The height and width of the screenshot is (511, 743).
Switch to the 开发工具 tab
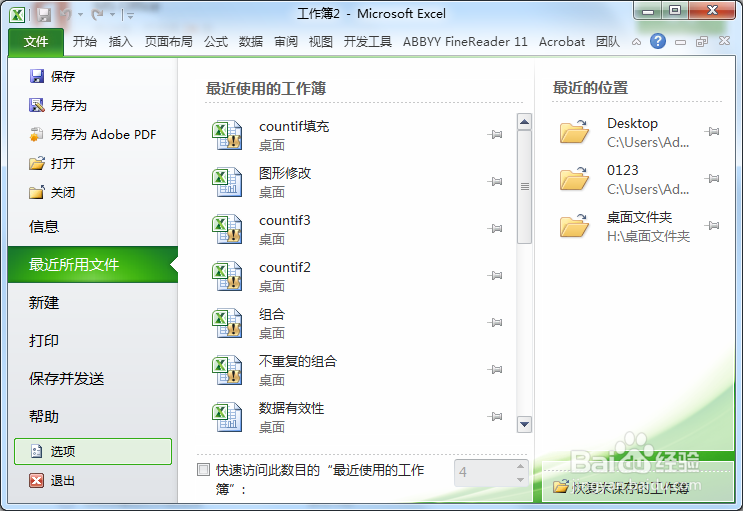click(x=368, y=42)
